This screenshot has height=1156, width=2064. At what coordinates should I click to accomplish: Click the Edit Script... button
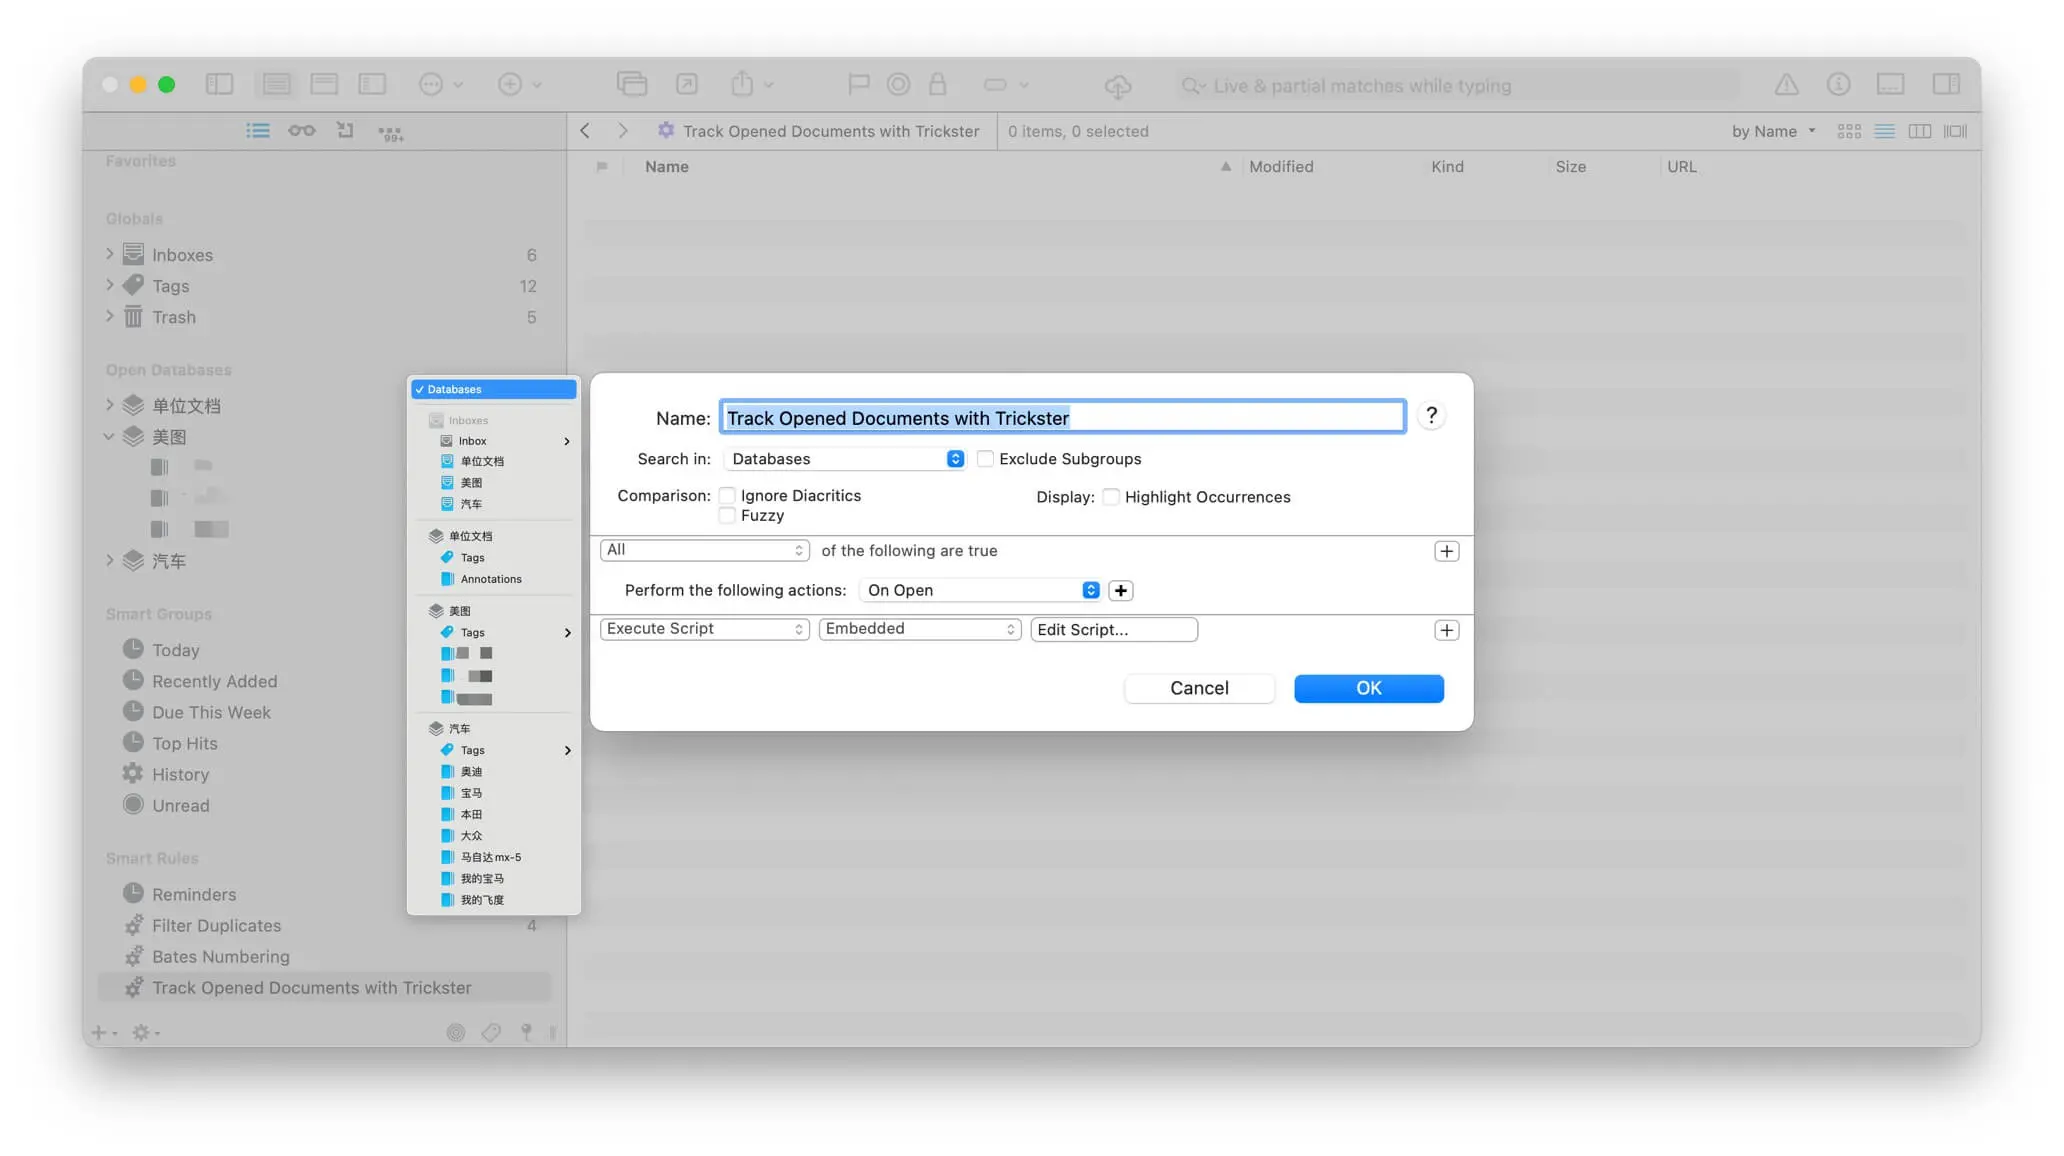pos(1114,629)
